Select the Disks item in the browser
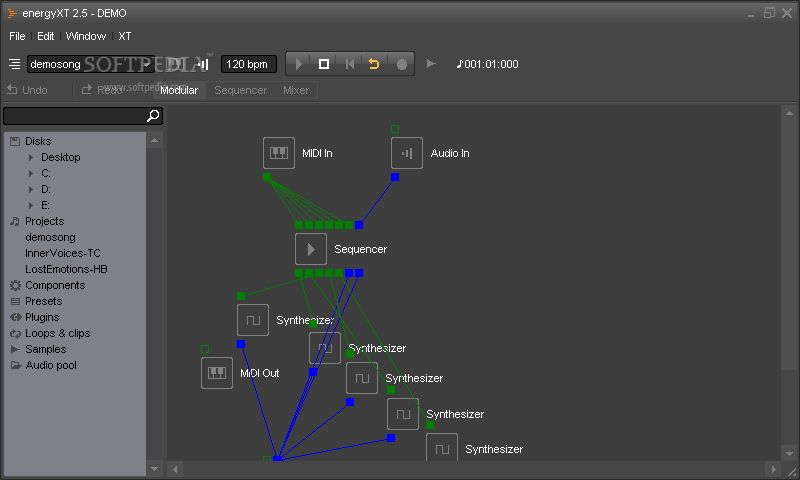The height and width of the screenshot is (480, 800). pyautogui.click(x=38, y=141)
